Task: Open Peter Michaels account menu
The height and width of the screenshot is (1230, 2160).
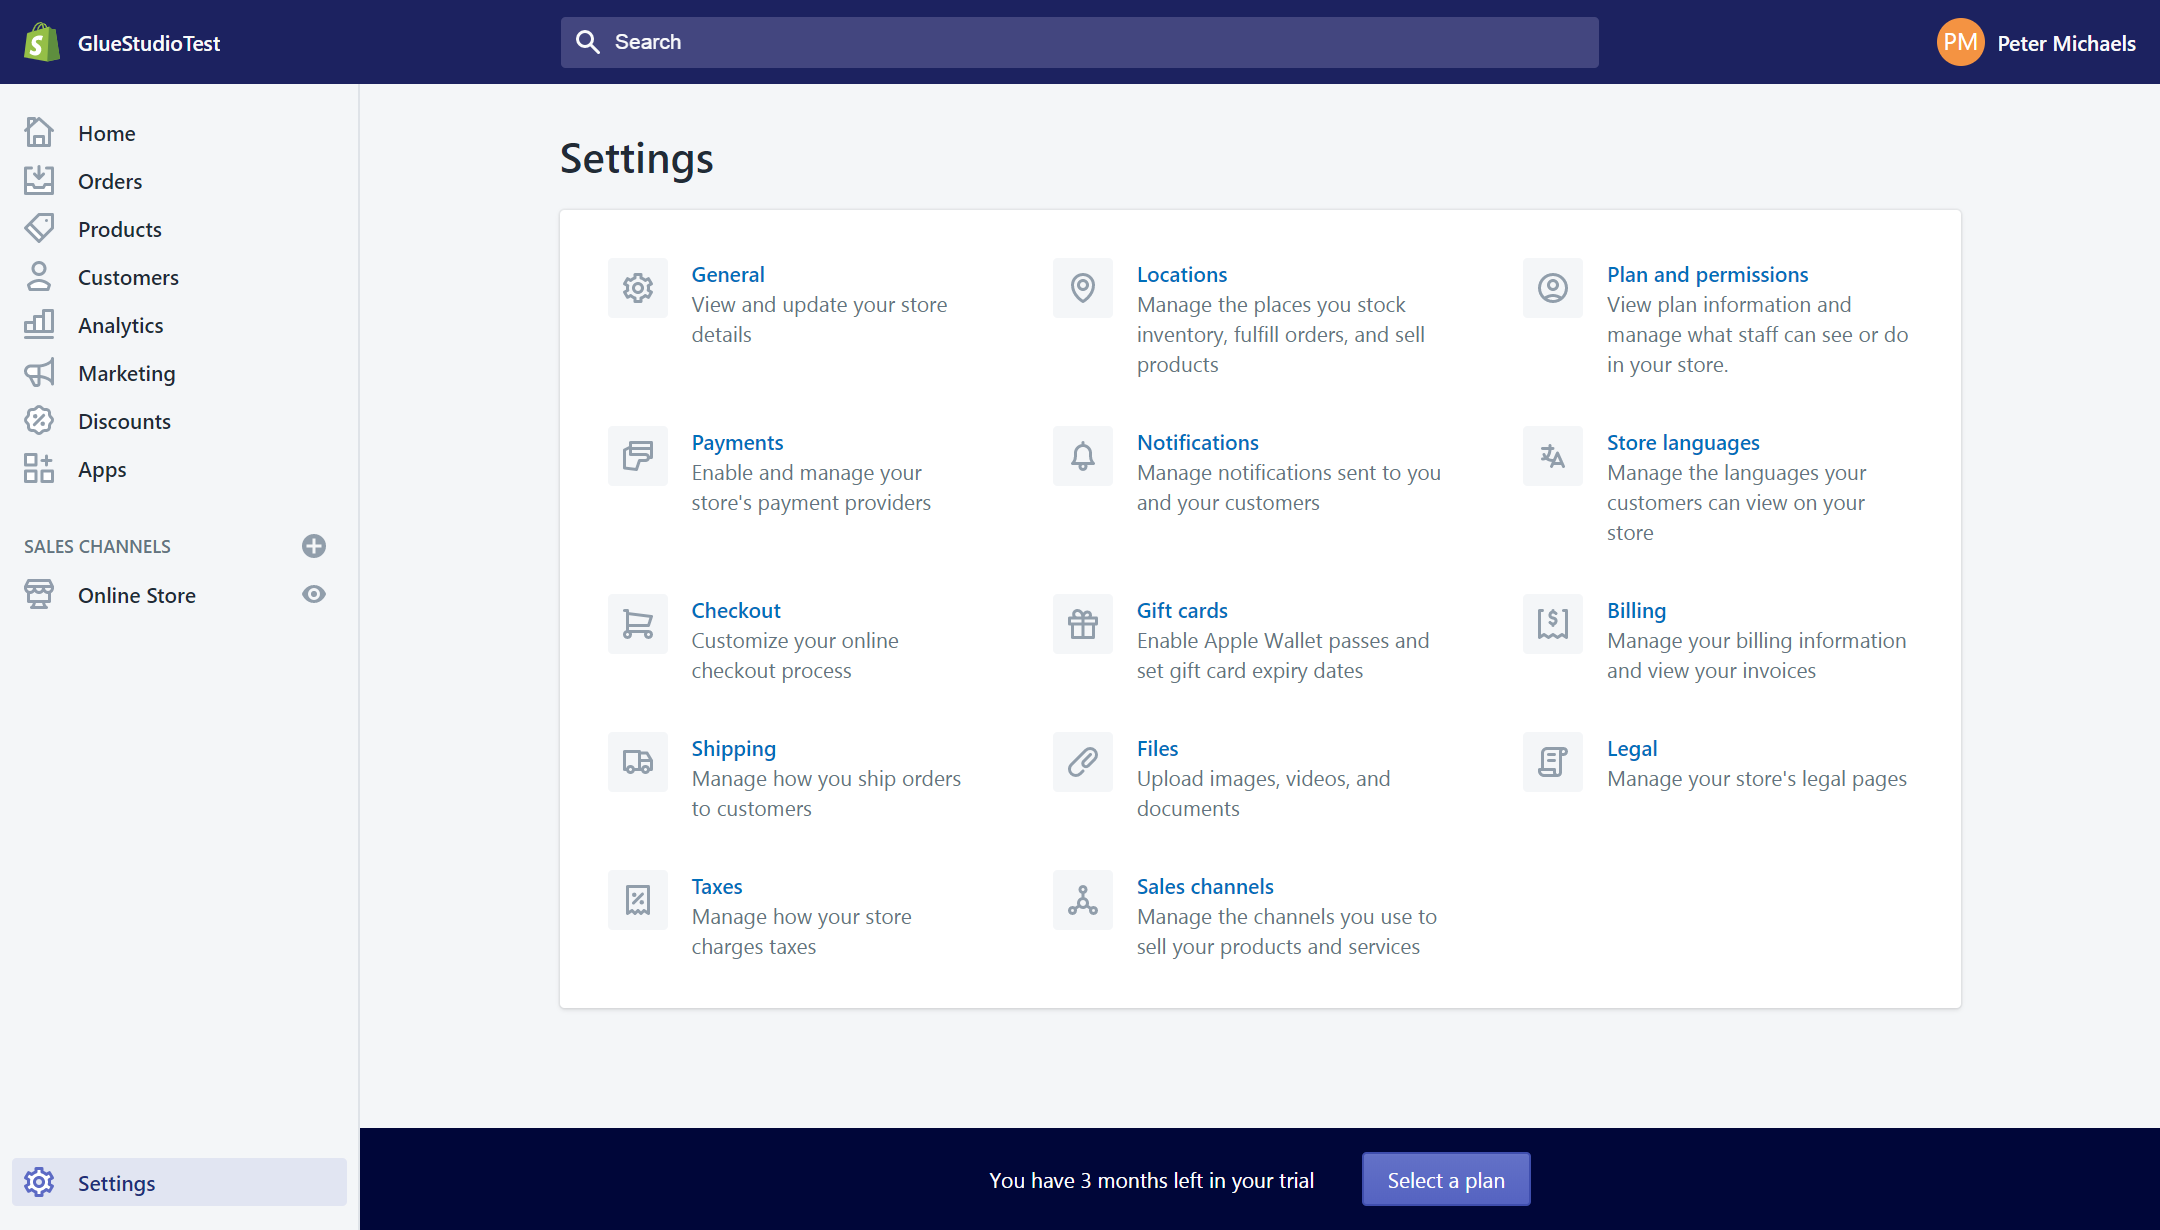Action: point(2036,43)
